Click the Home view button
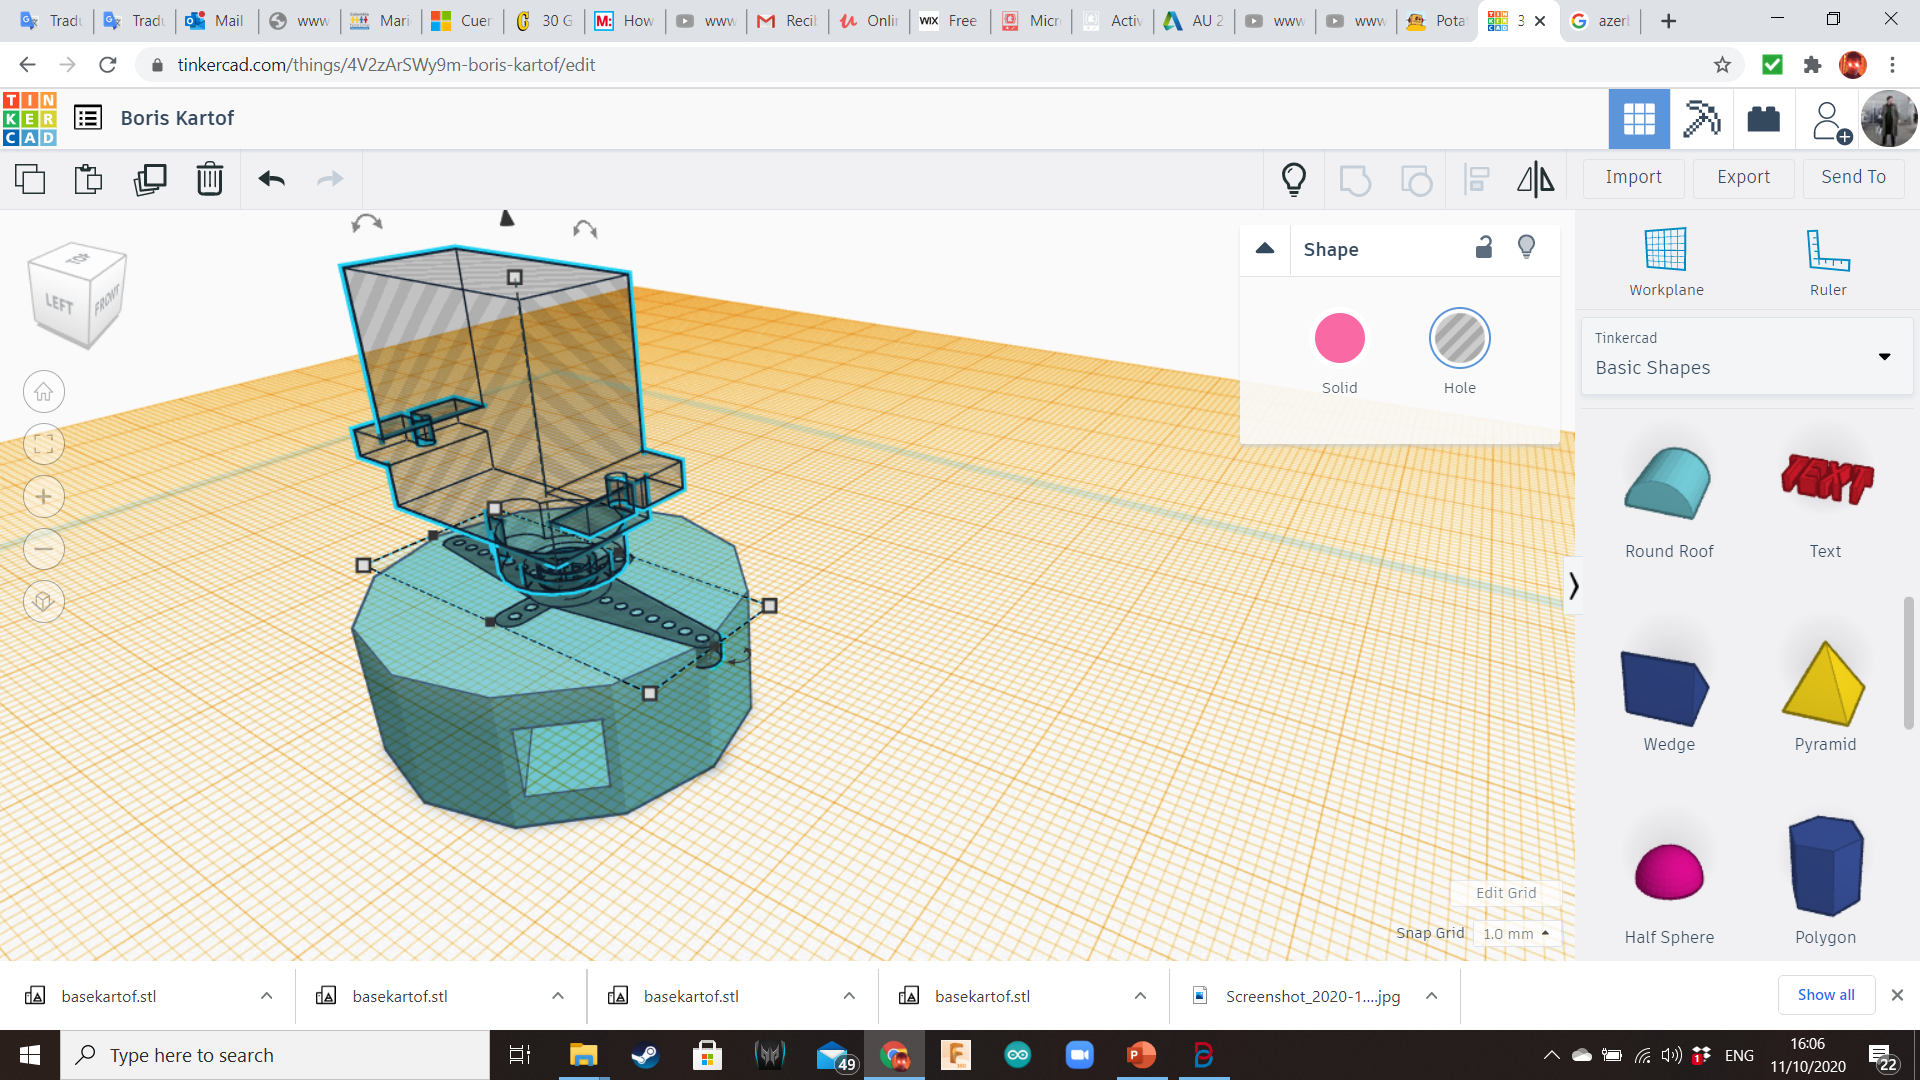1920x1080 pixels. 44,392
